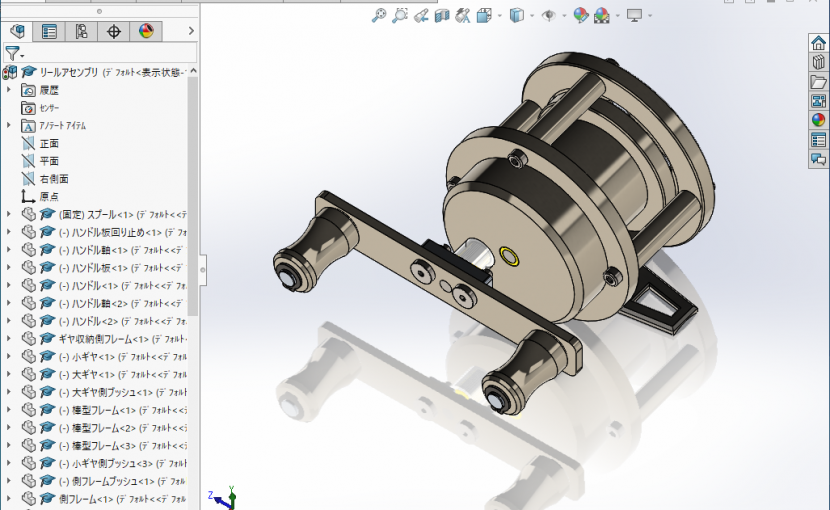This screenshot has height=510, width=830.
Task: Switch to the ConfigurationManager tab
Action: pos(81,32)
